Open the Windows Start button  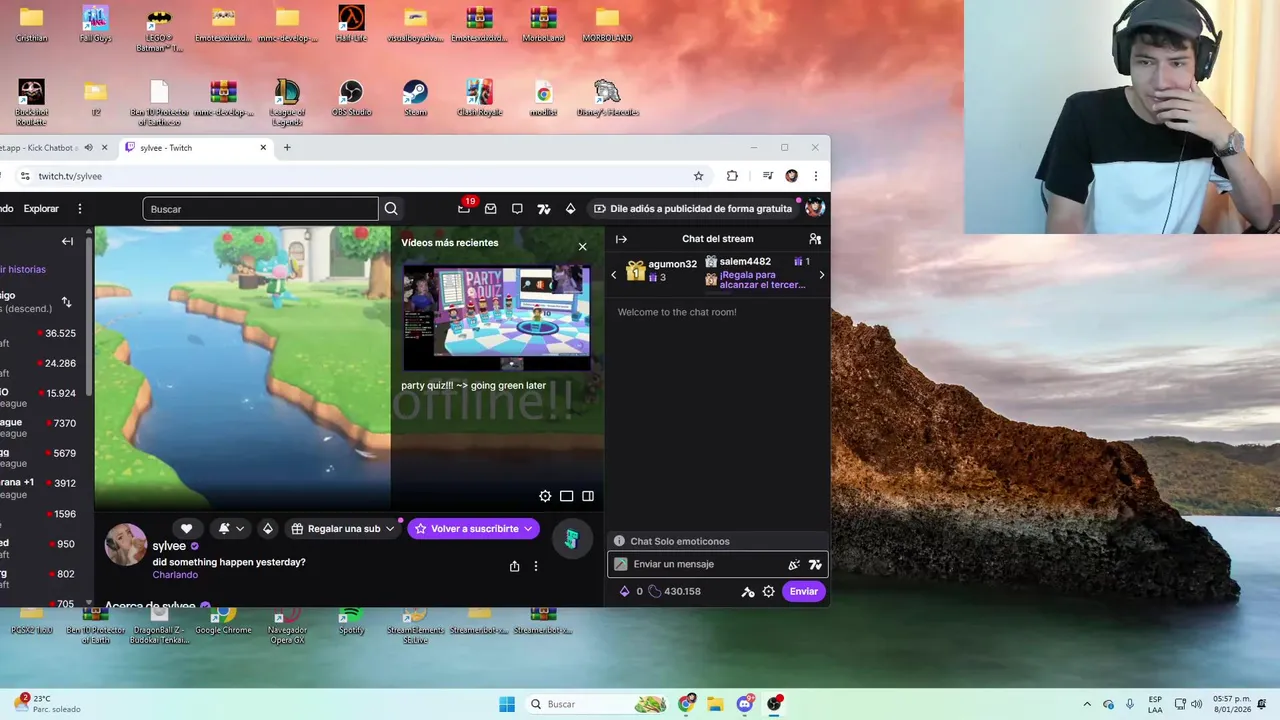tap(507, 704)
